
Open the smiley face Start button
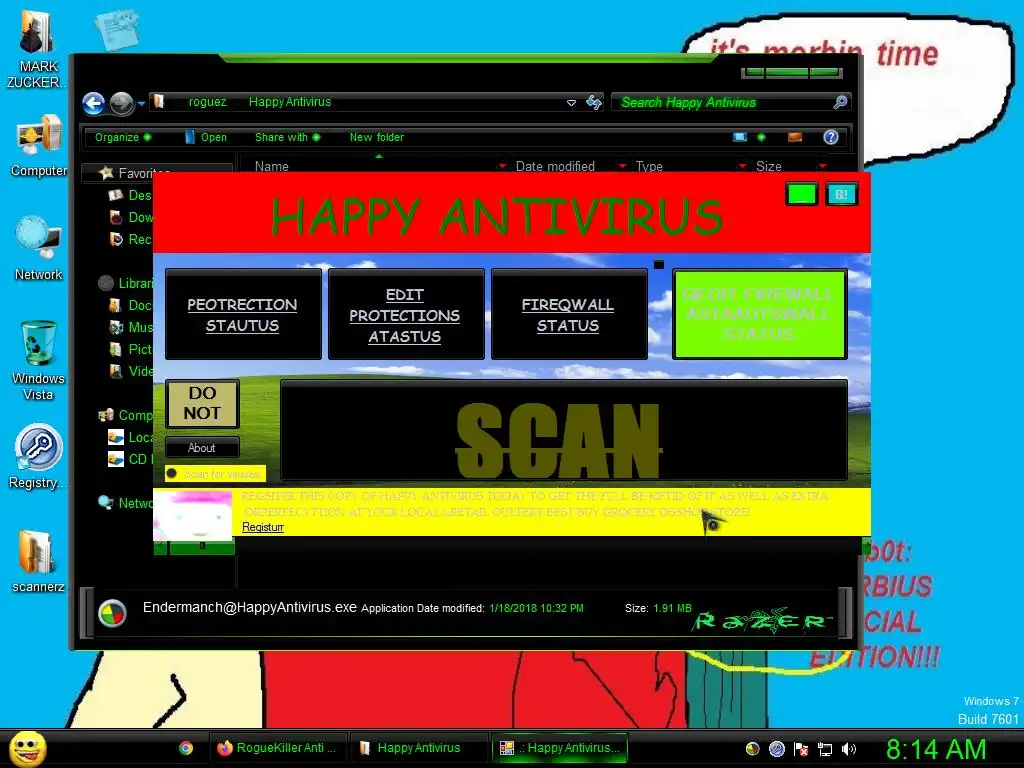point(28,748)
